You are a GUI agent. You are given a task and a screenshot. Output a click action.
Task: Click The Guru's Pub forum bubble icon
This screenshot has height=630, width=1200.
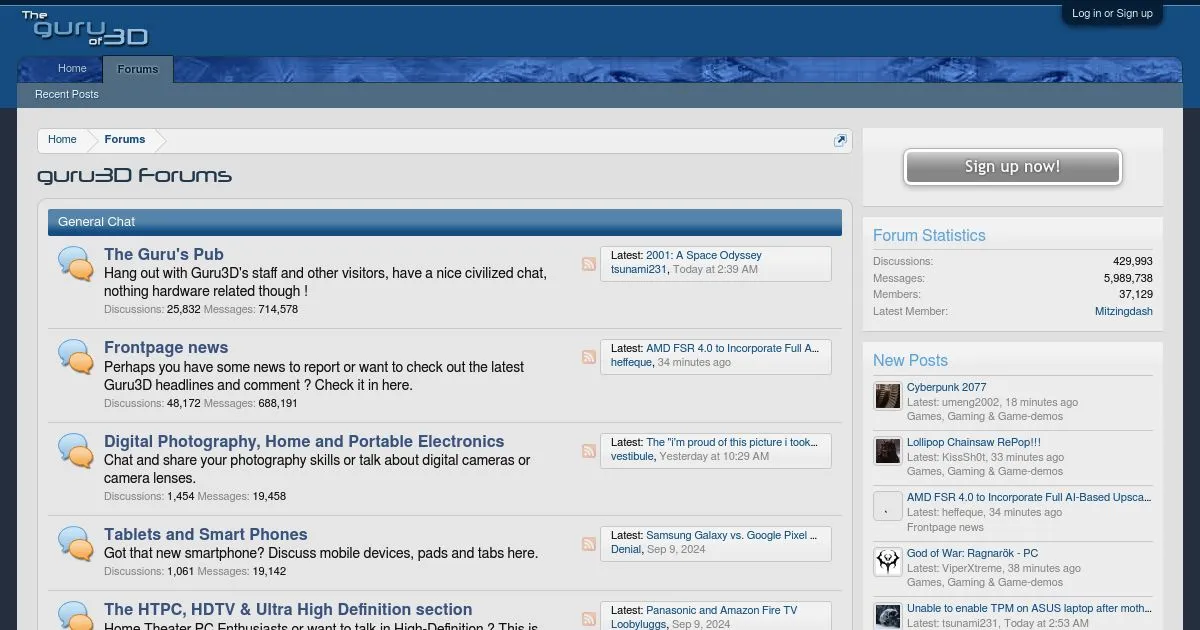tap(76, 264)
